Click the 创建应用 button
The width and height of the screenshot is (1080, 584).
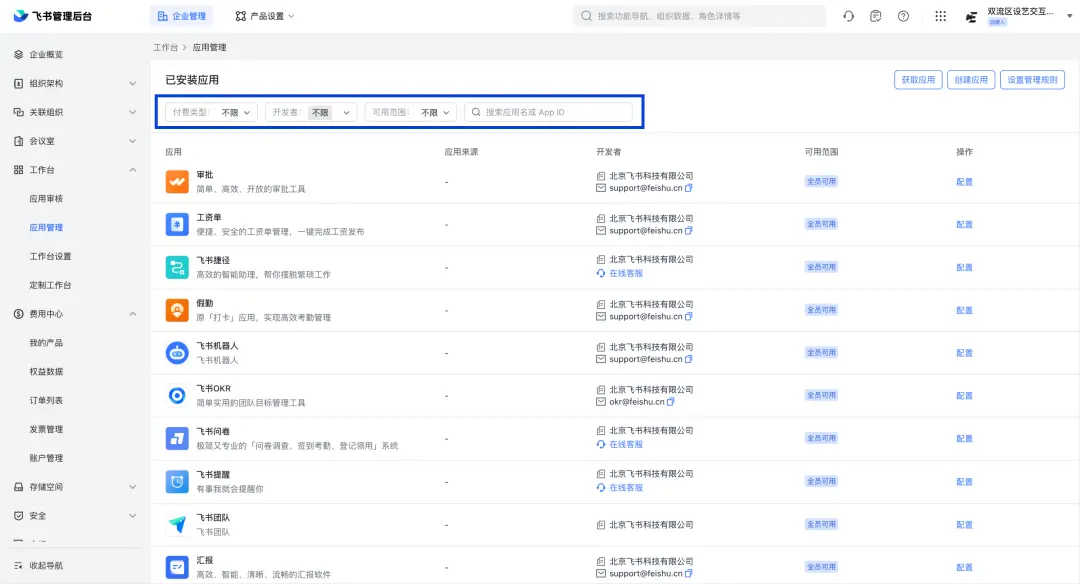click(971, 80)
